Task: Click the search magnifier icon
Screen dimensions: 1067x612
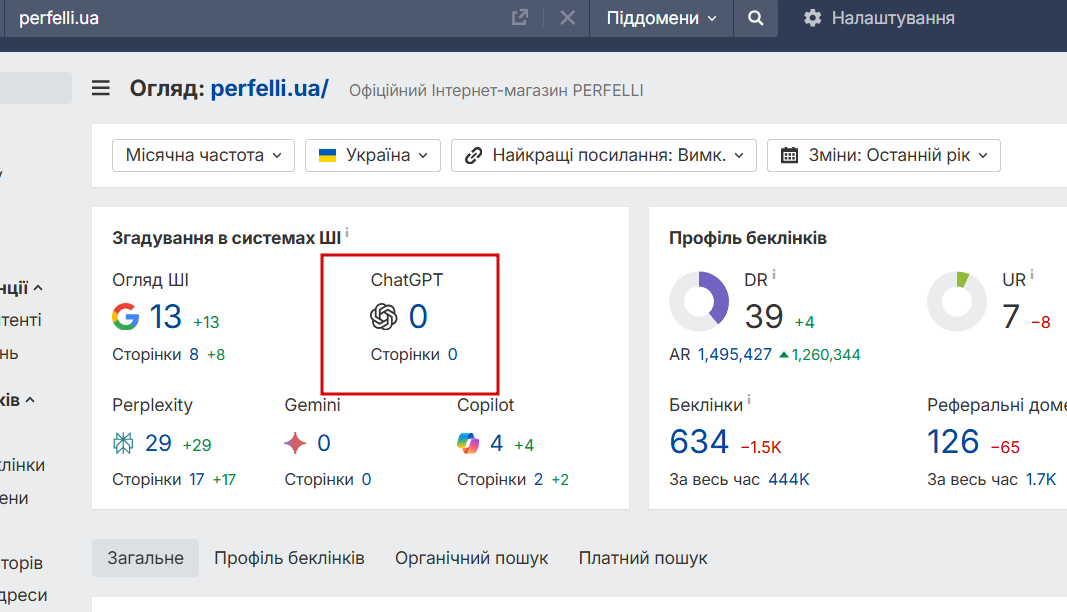Action: 756,18
